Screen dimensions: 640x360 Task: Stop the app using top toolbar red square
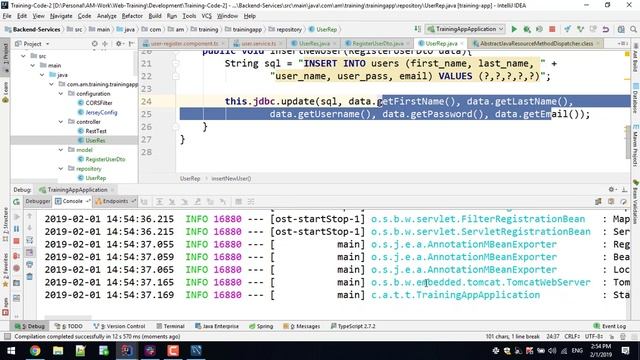[x=552, y=29]
